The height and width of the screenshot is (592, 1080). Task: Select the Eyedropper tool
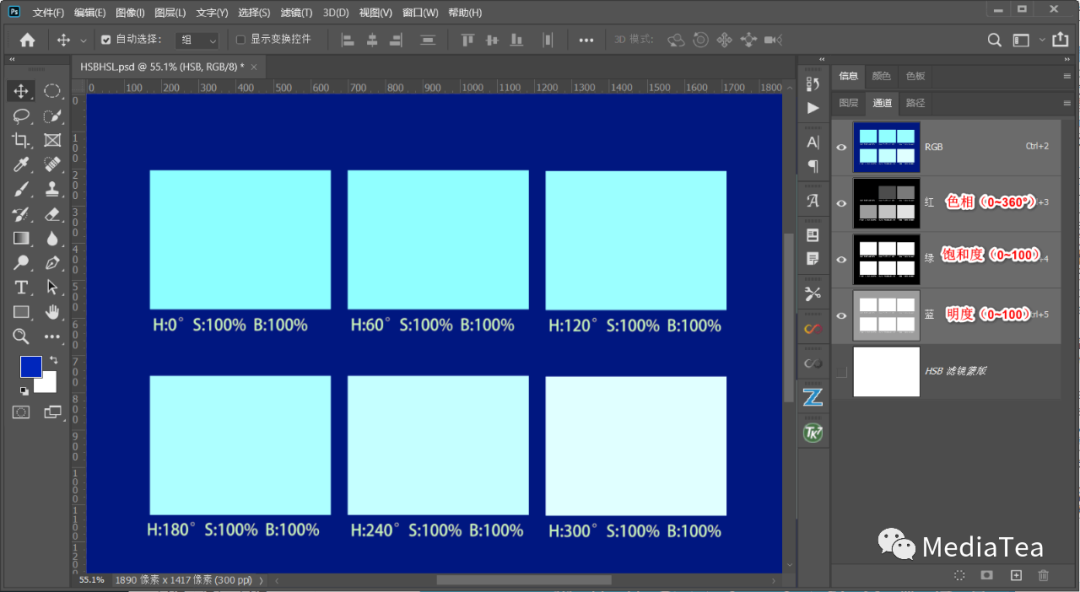pos(21,165)
